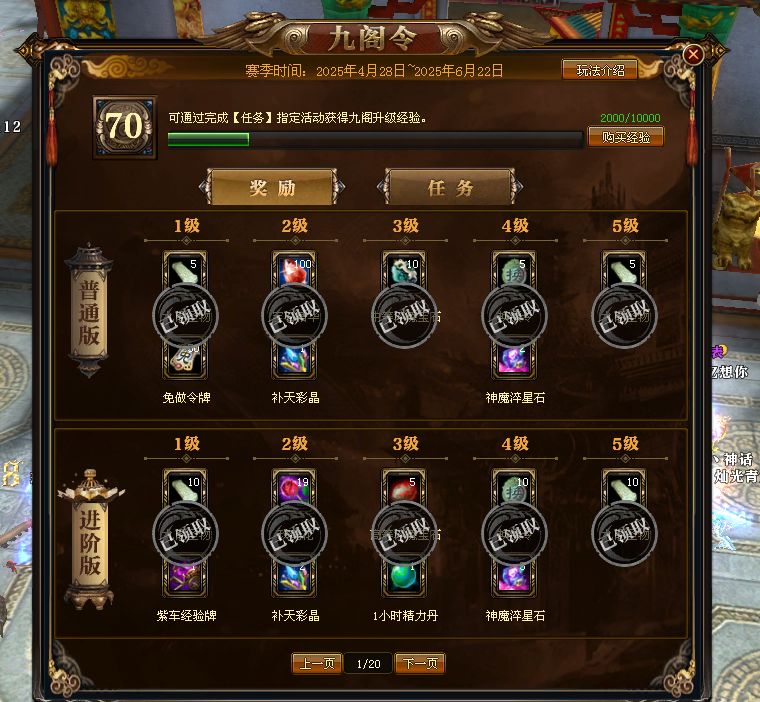
Task: Click the 免做令牌 item icon in 普通版 level 1
Action: tap(185, 360)
